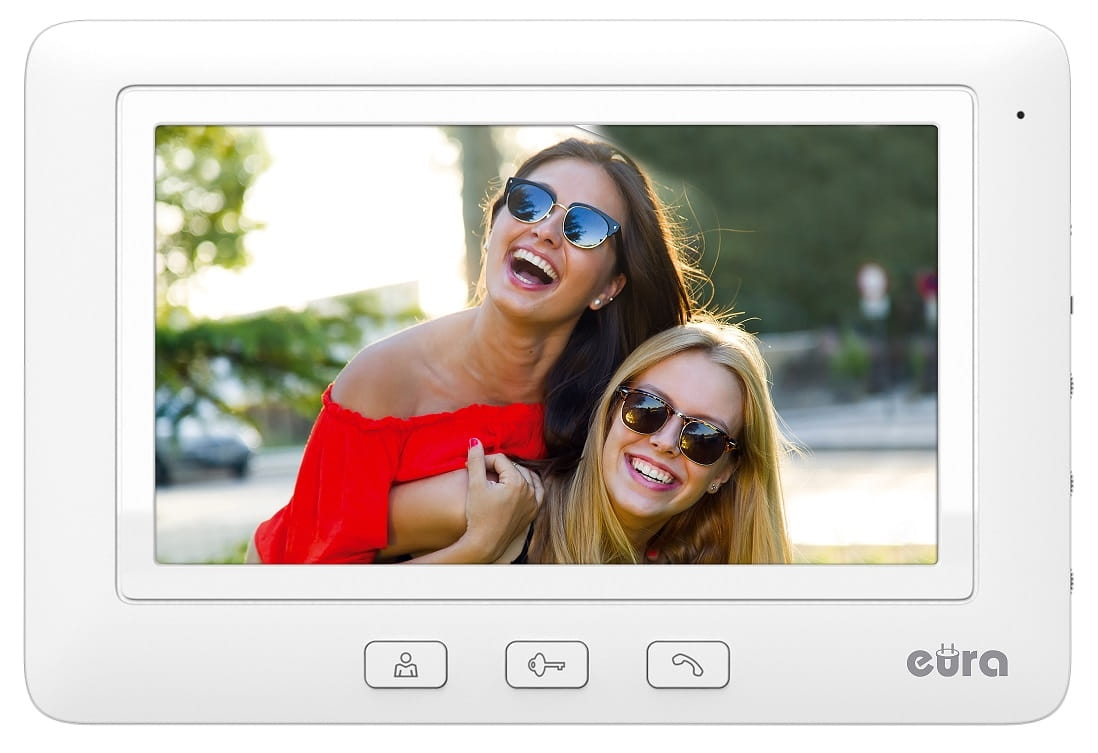The image size is (1098, 753).
Task: Adjust the dial just below the slide switch
Action: (x=1070, y=385)
